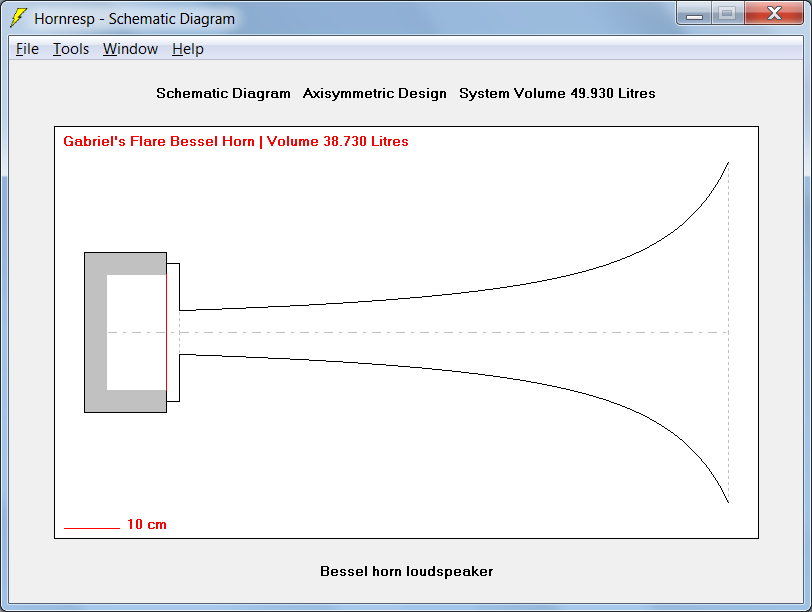Open the Help menu
This screenshot has width=812, height=612.
click(188, 49)
